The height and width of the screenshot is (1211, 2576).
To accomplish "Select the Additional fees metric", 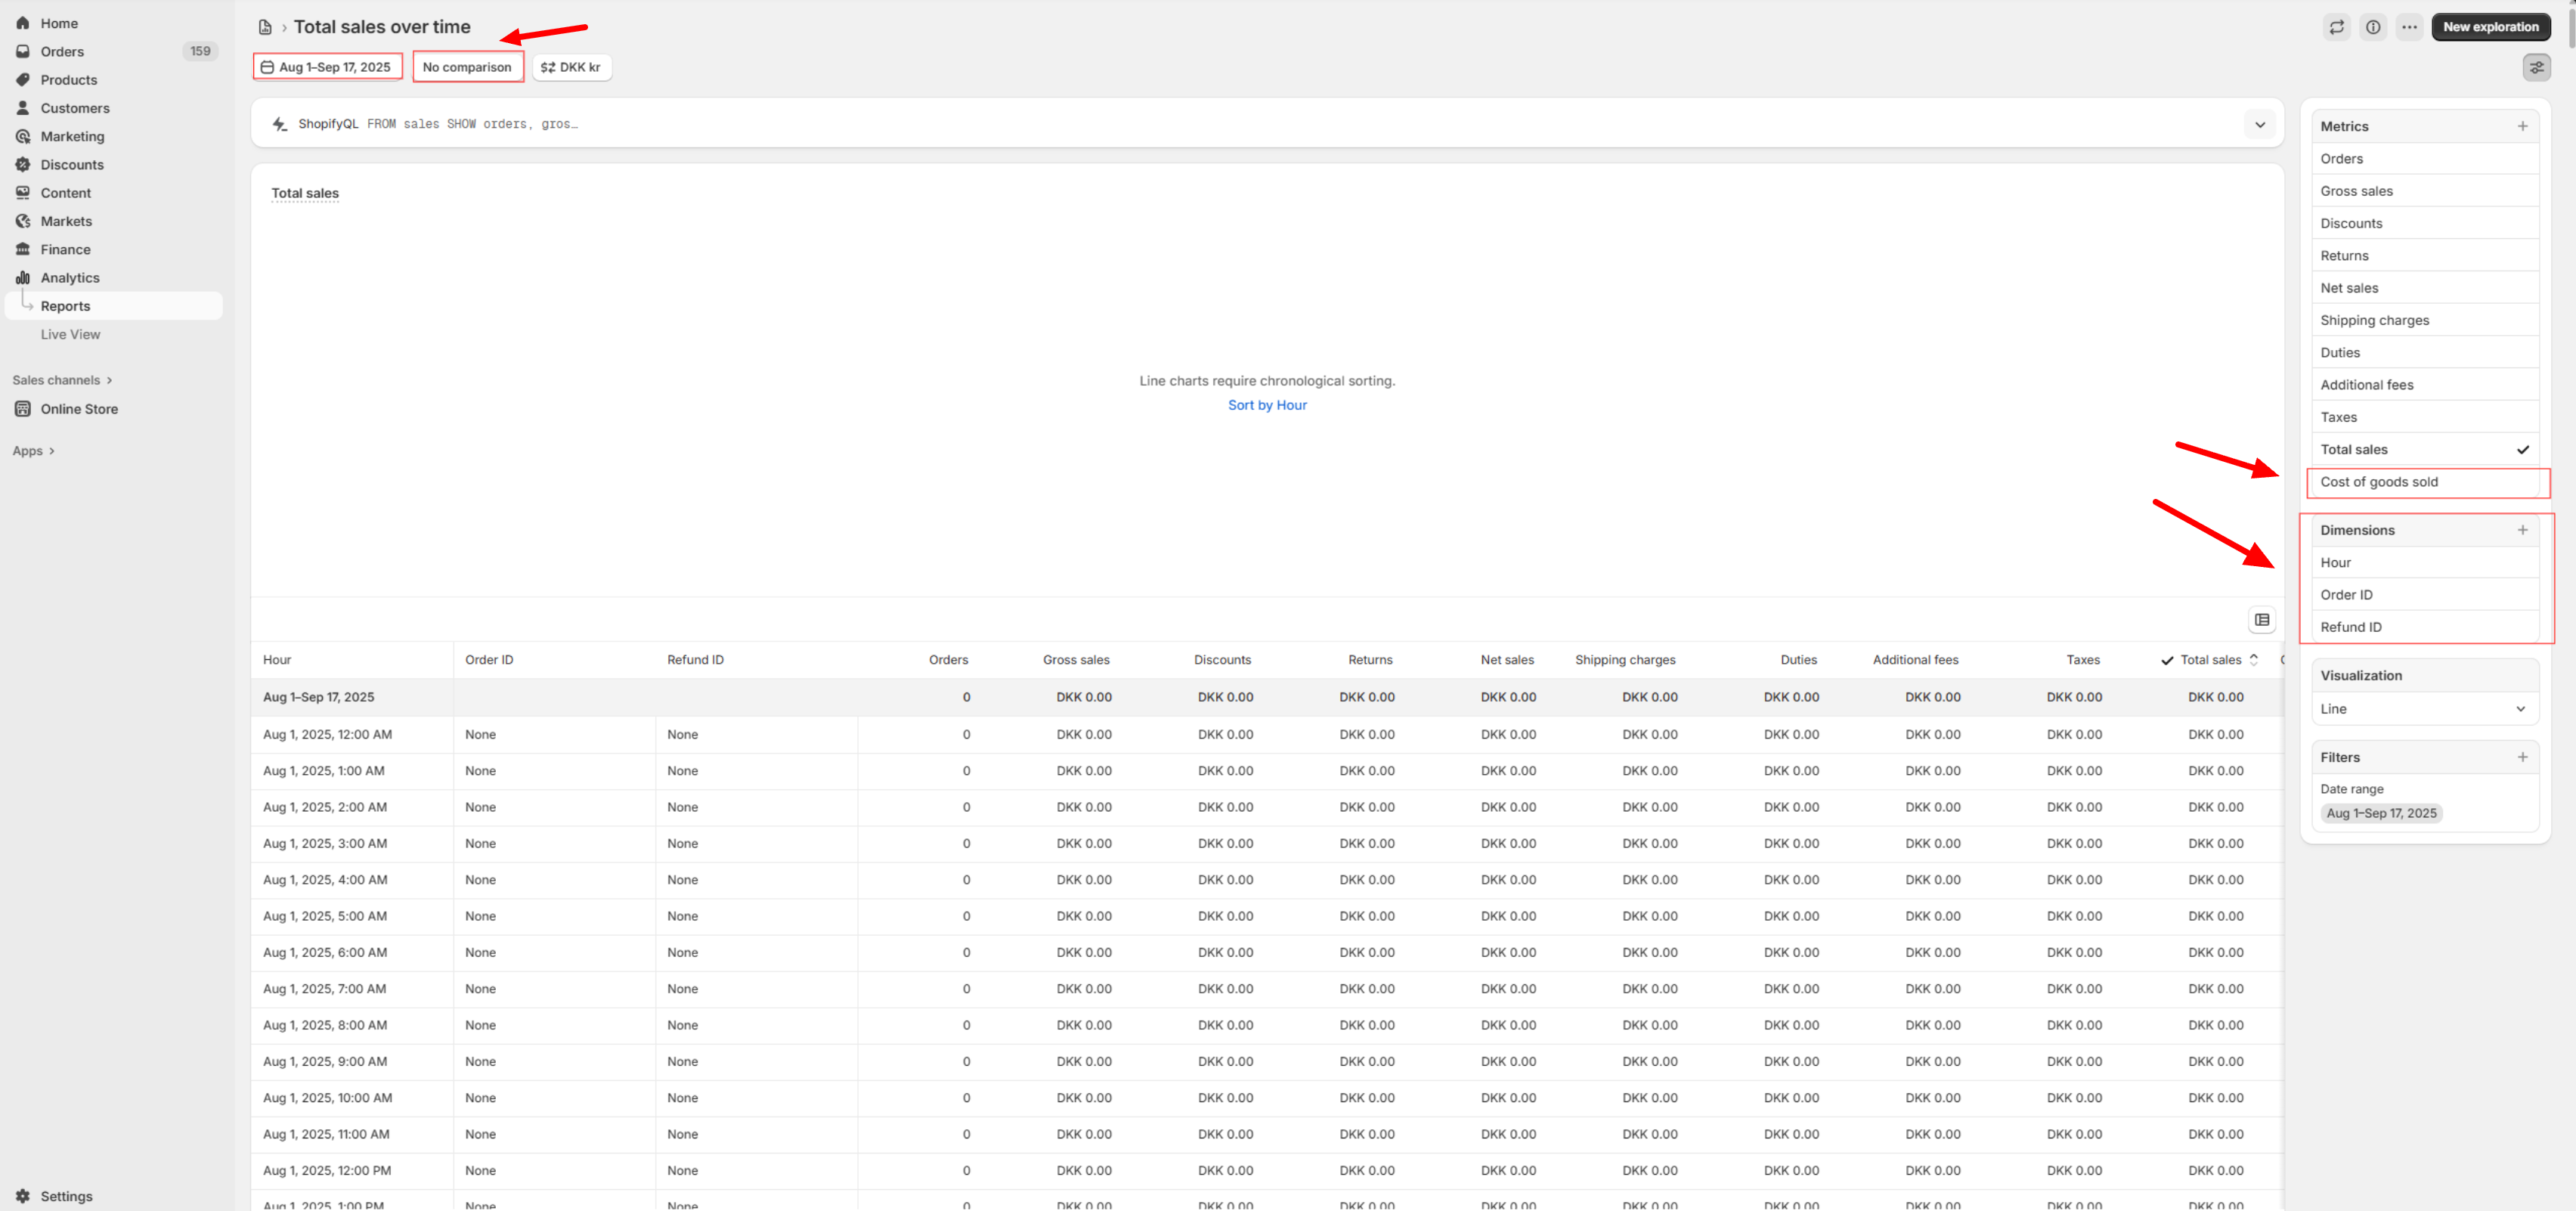I will [2425, 385].
